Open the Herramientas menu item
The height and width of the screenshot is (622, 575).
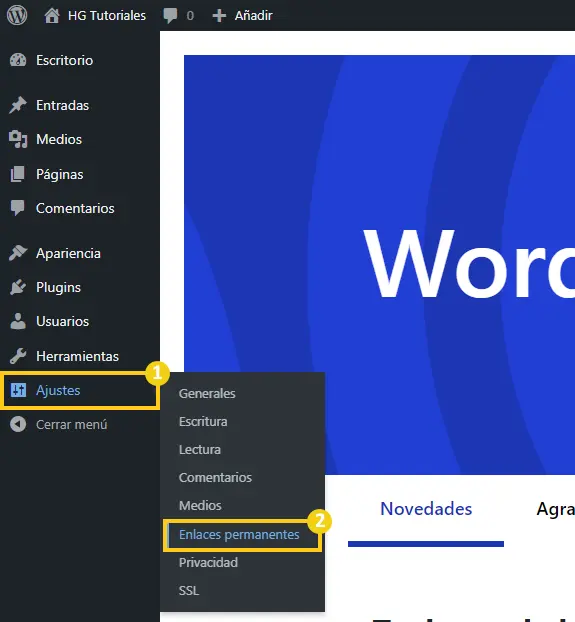point(77,356)
